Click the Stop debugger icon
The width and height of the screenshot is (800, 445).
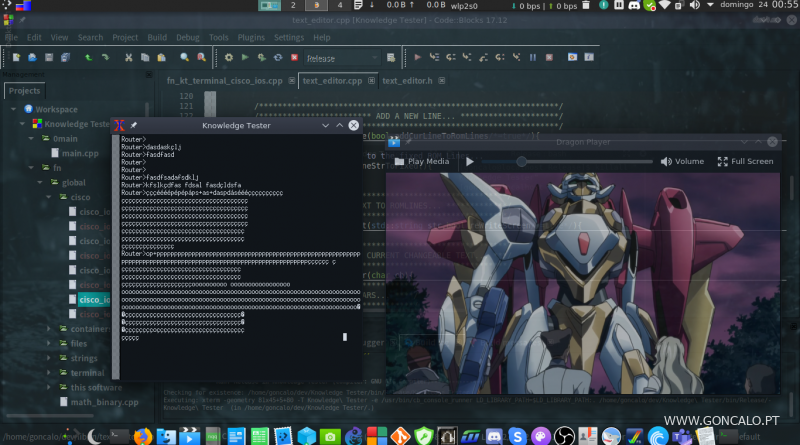pyautogui.click(x=549, y=57)
